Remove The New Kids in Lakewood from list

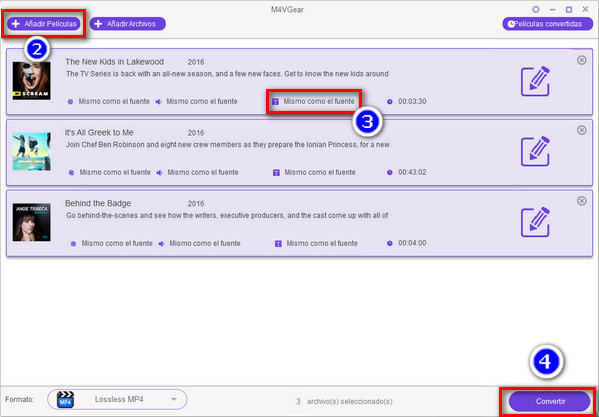[x=581, y=60]
